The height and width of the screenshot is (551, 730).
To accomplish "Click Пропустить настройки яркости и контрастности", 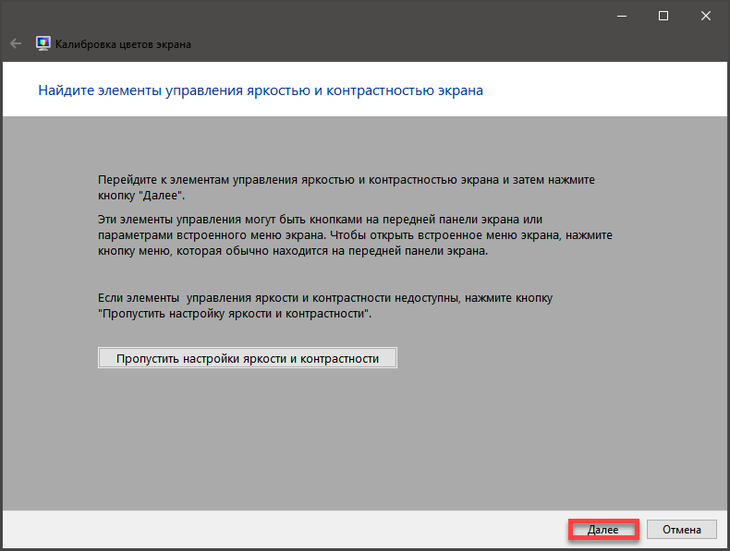I will [248, 358].
